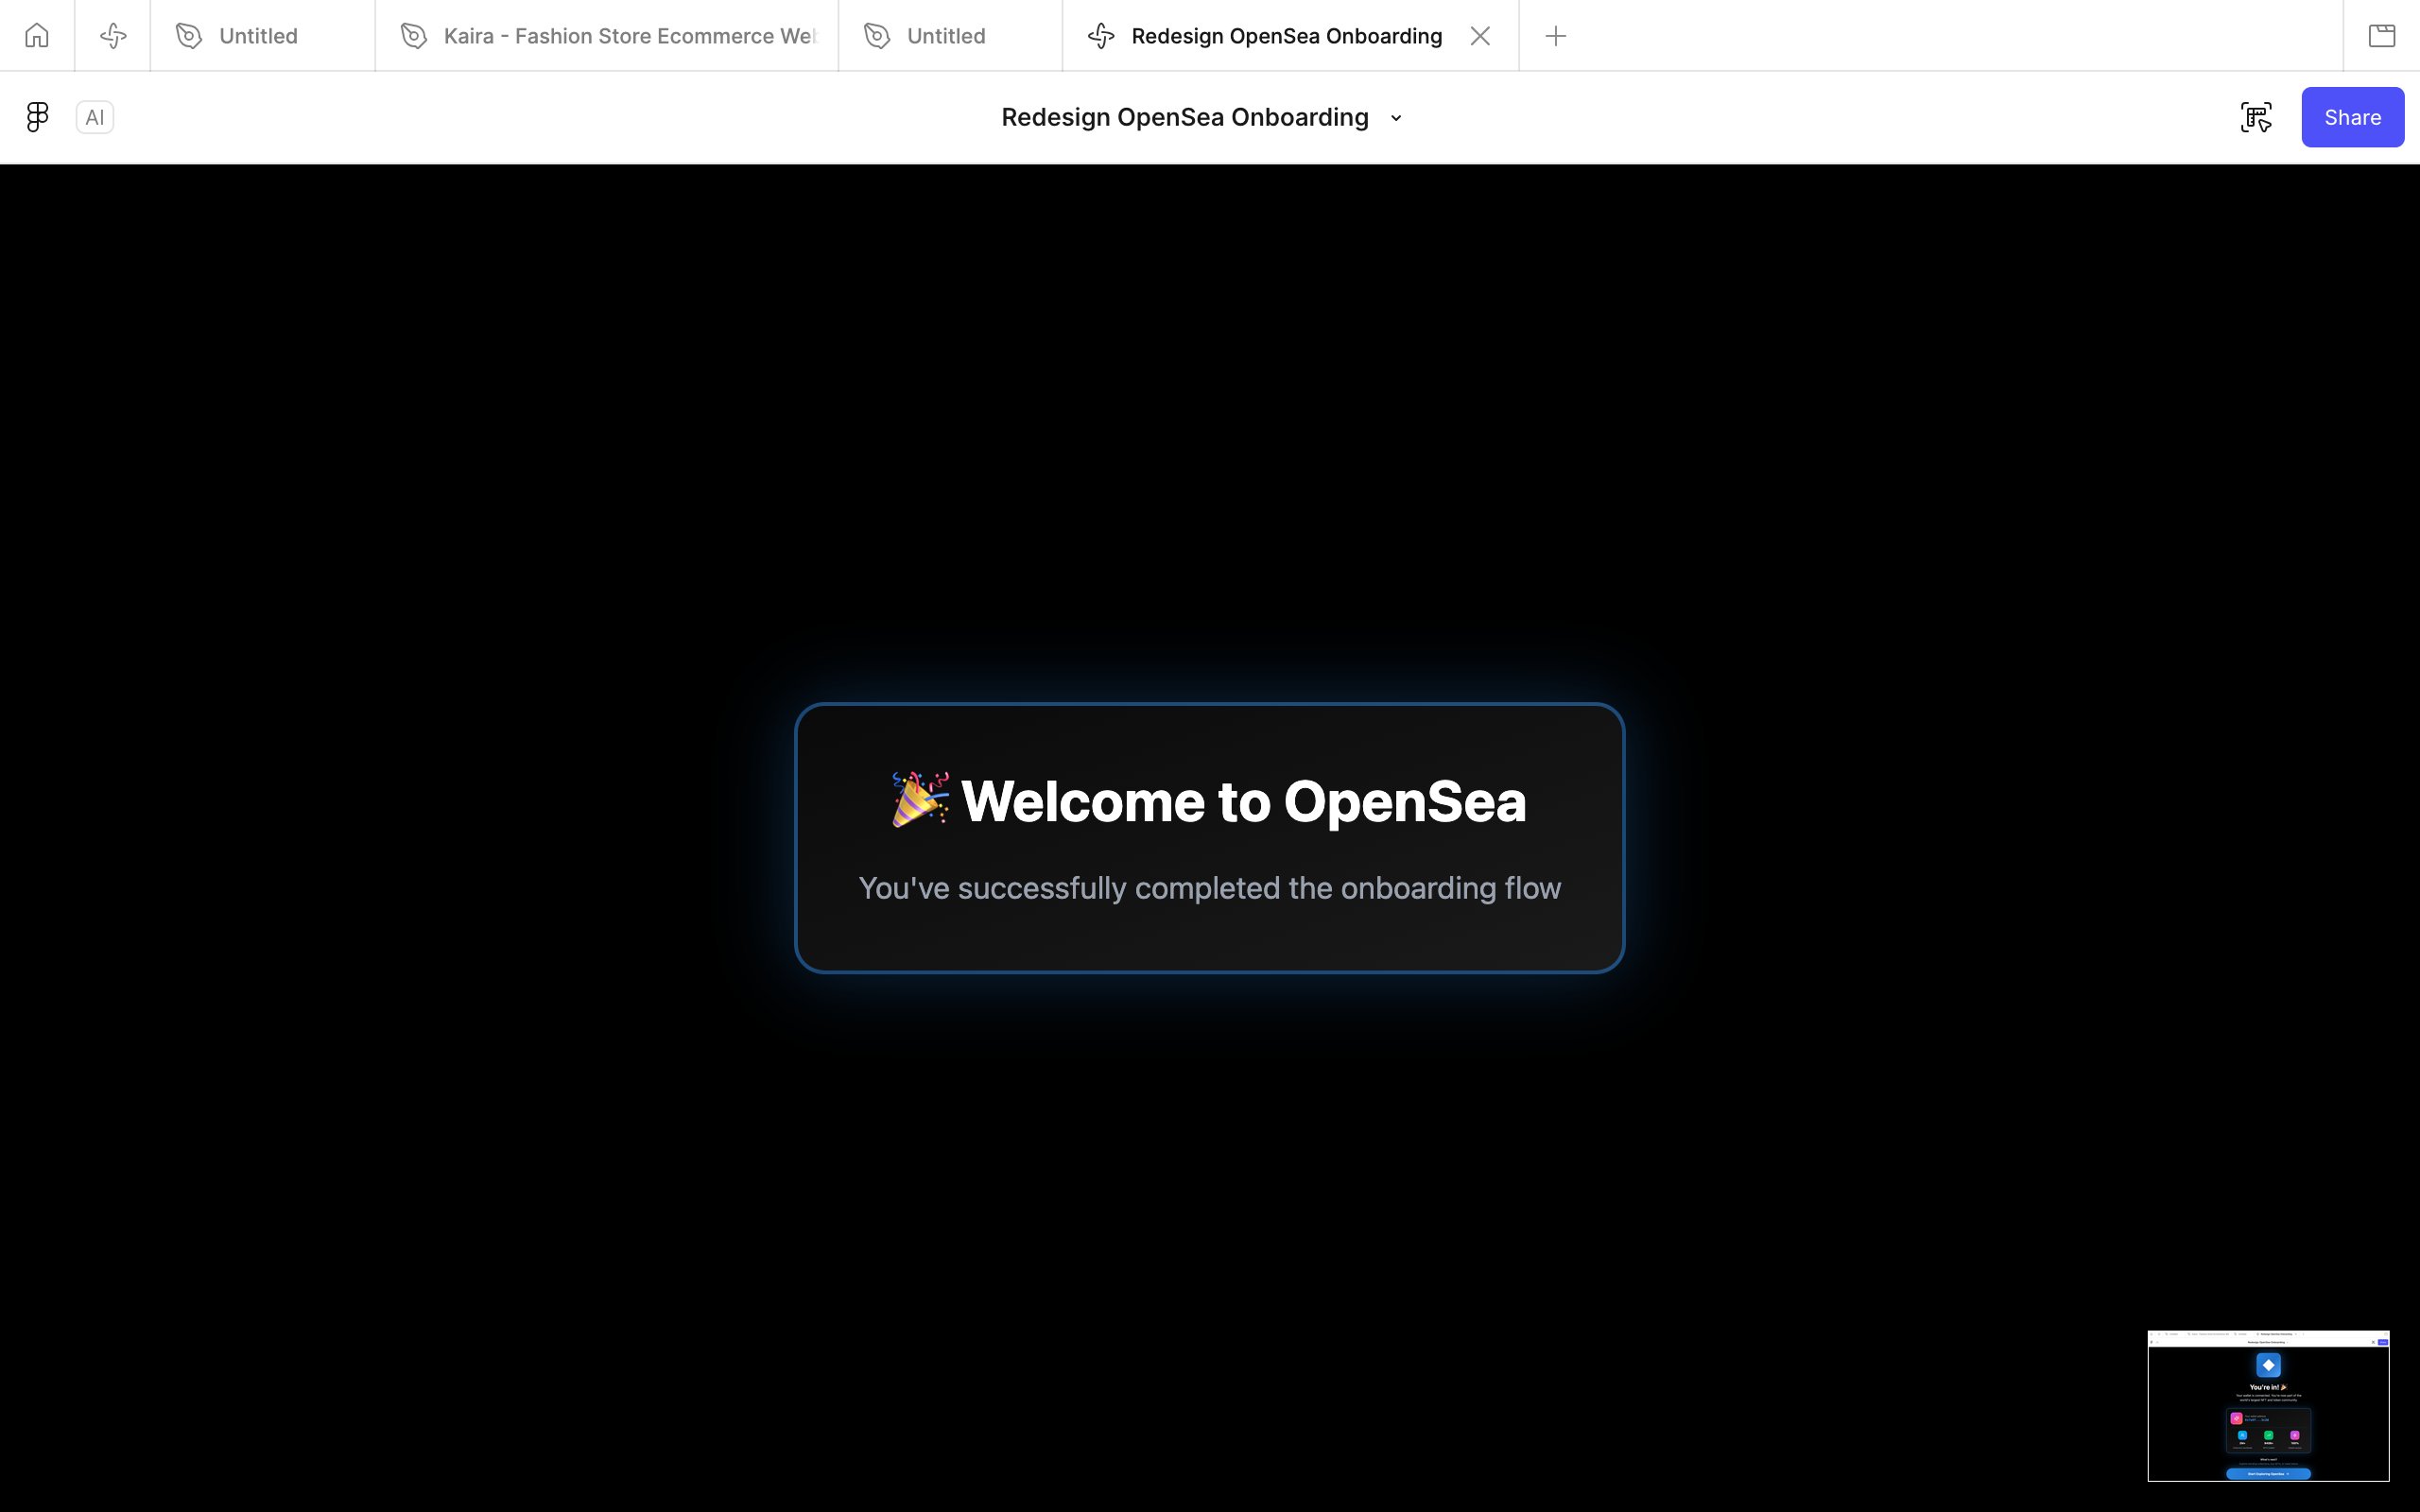Open the preview thumbnail in bottom corner
2420x1512 pixels.
click(2268, 1405)
